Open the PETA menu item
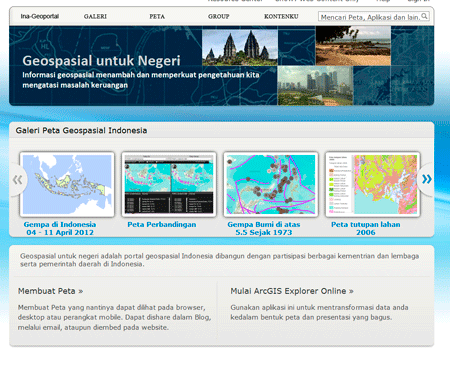Viewport: 450px width, 369px height. click(x=157, y=16)
